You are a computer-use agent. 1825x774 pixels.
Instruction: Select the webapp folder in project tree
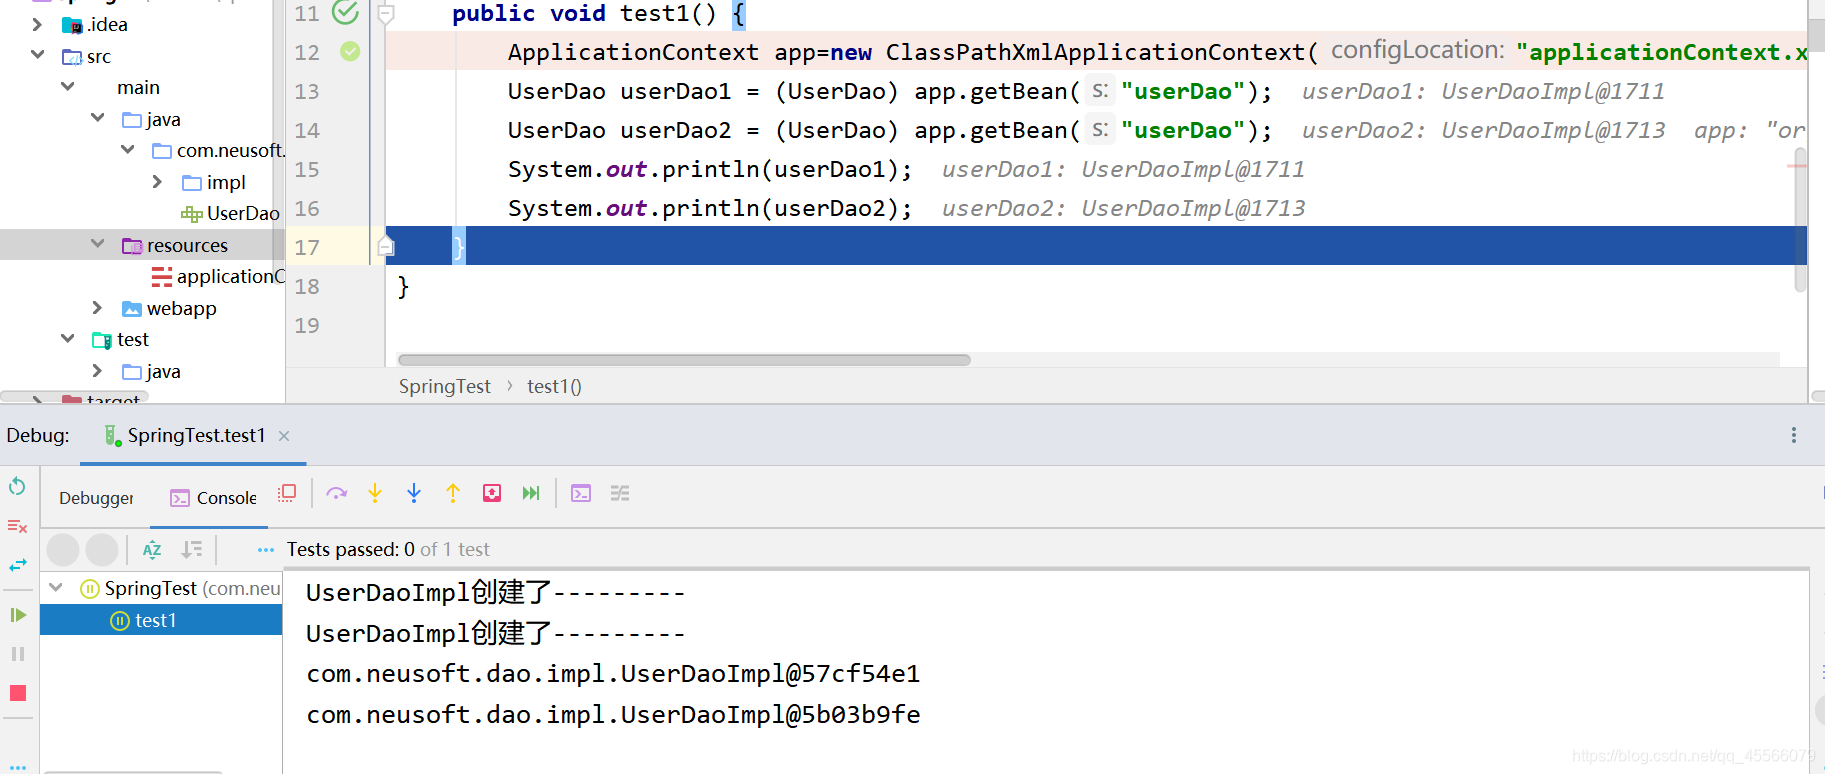tap(169, 308)
